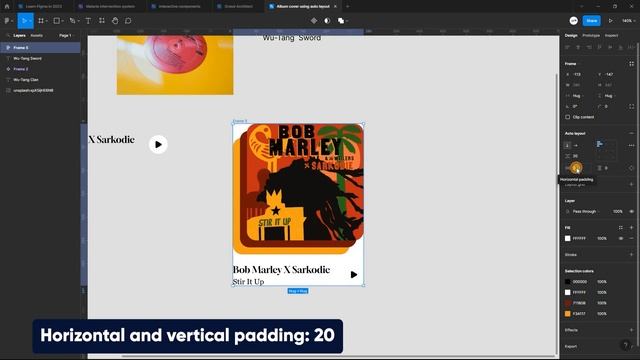Screen dimensions: 640x360
Task: Click the Boolean groups icon
Action: coord(341,21)
